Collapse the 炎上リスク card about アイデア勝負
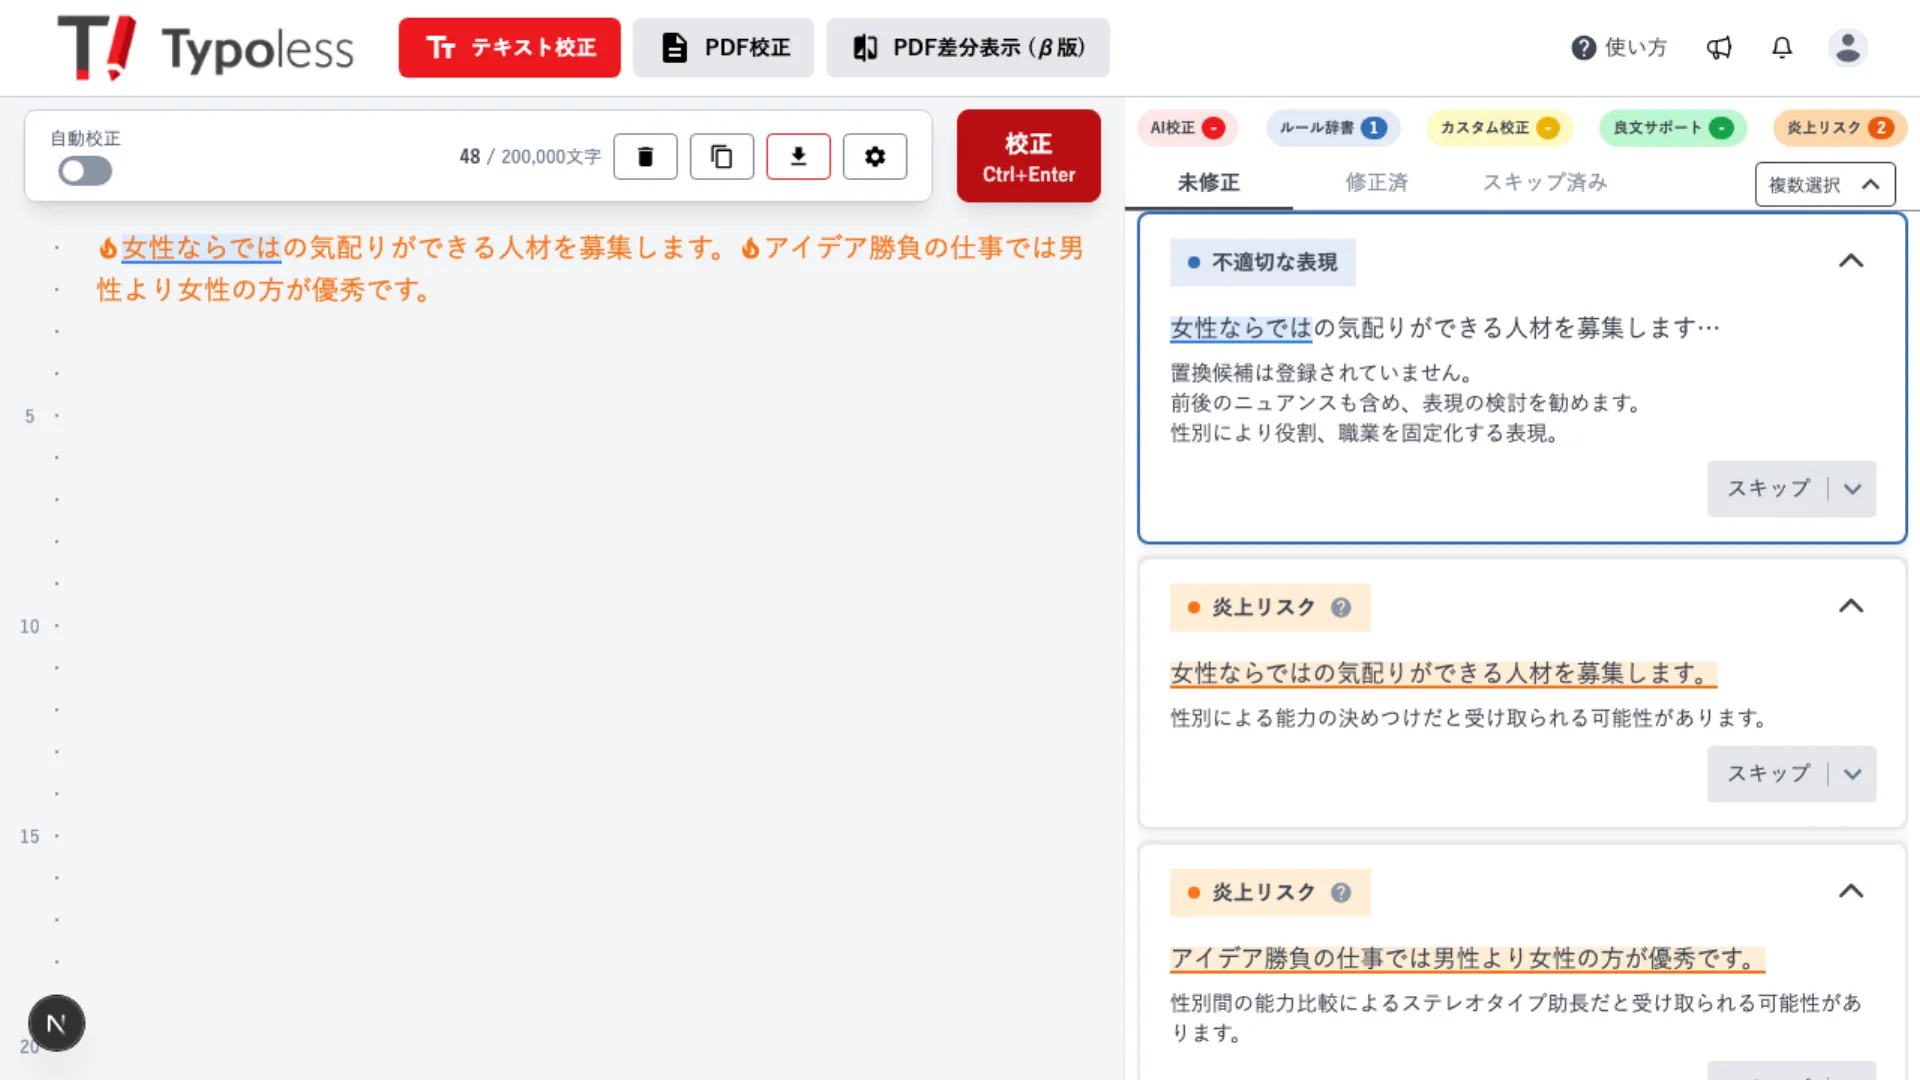Viewport: 1920px width, 1080px height. click(1851, 891)
